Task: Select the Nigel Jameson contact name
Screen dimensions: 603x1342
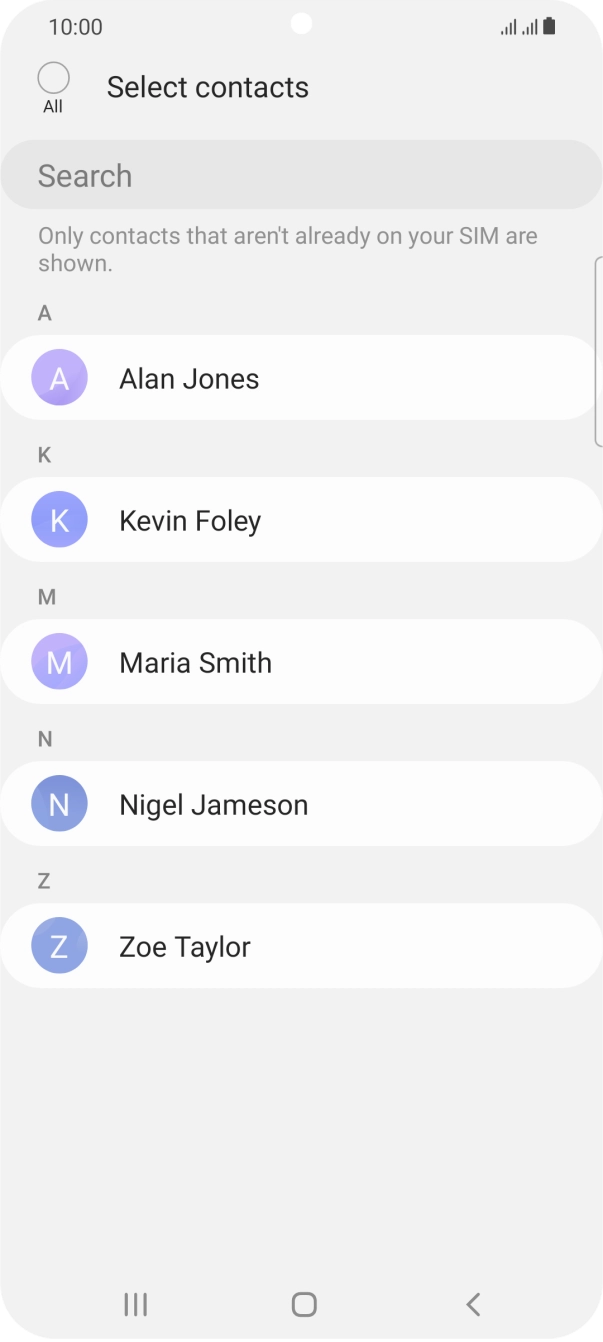Action: click(x=213, y=805)
